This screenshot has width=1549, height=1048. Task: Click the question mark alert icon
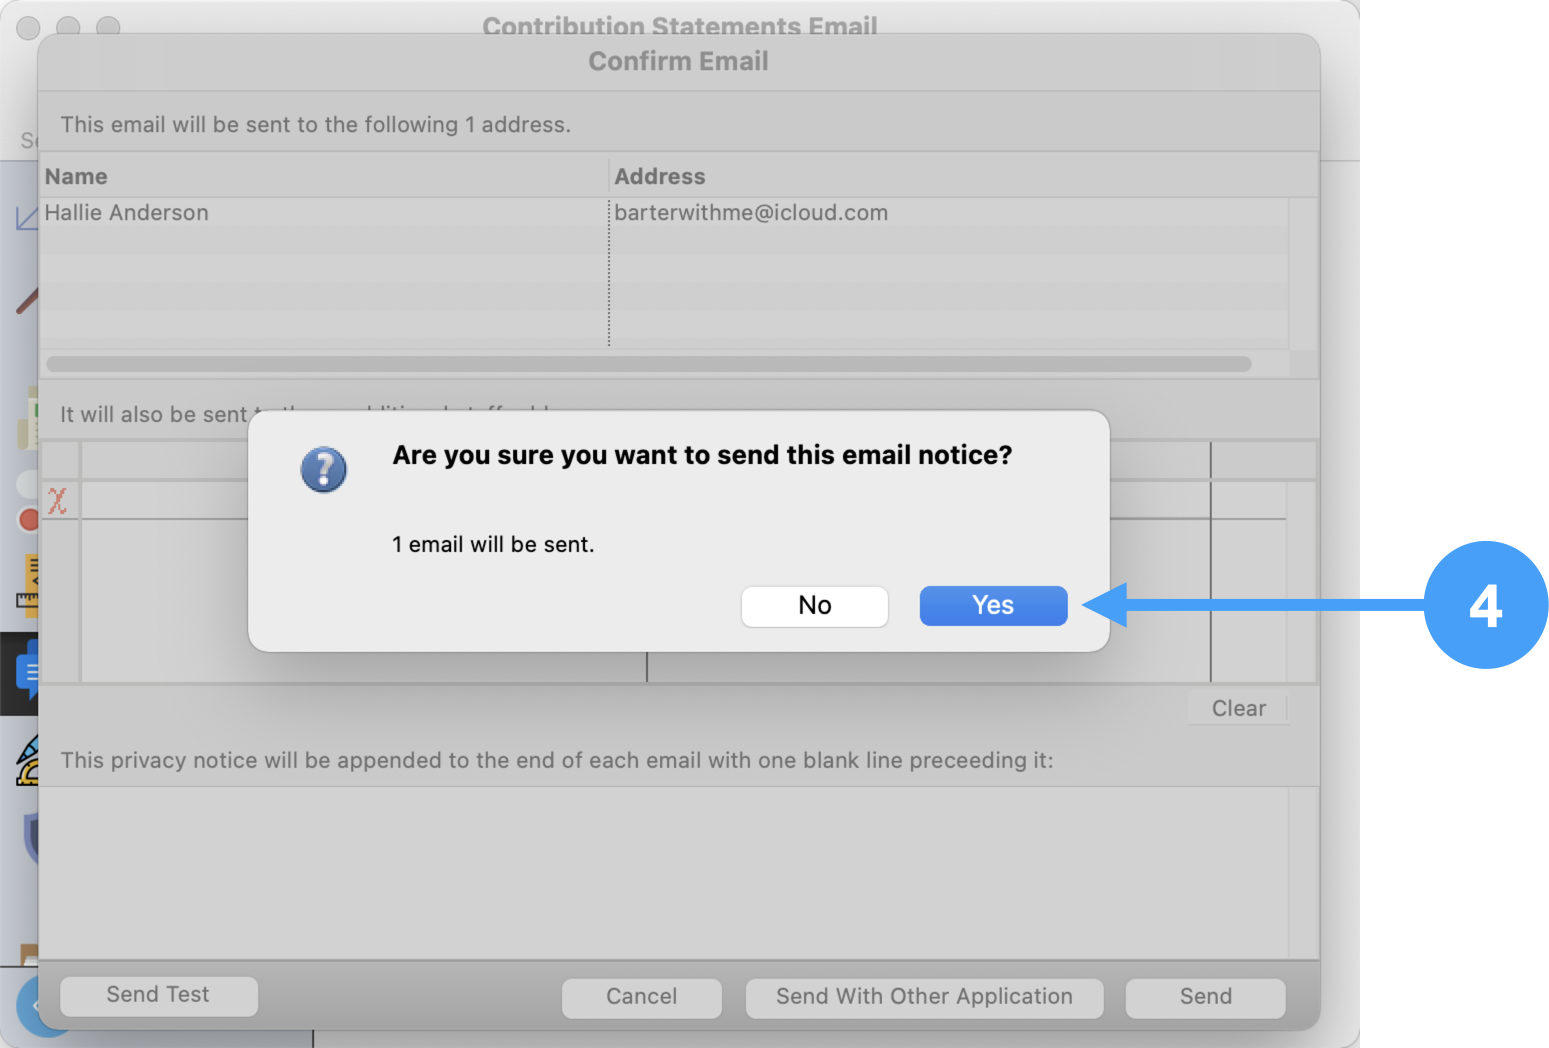[324, 469]
